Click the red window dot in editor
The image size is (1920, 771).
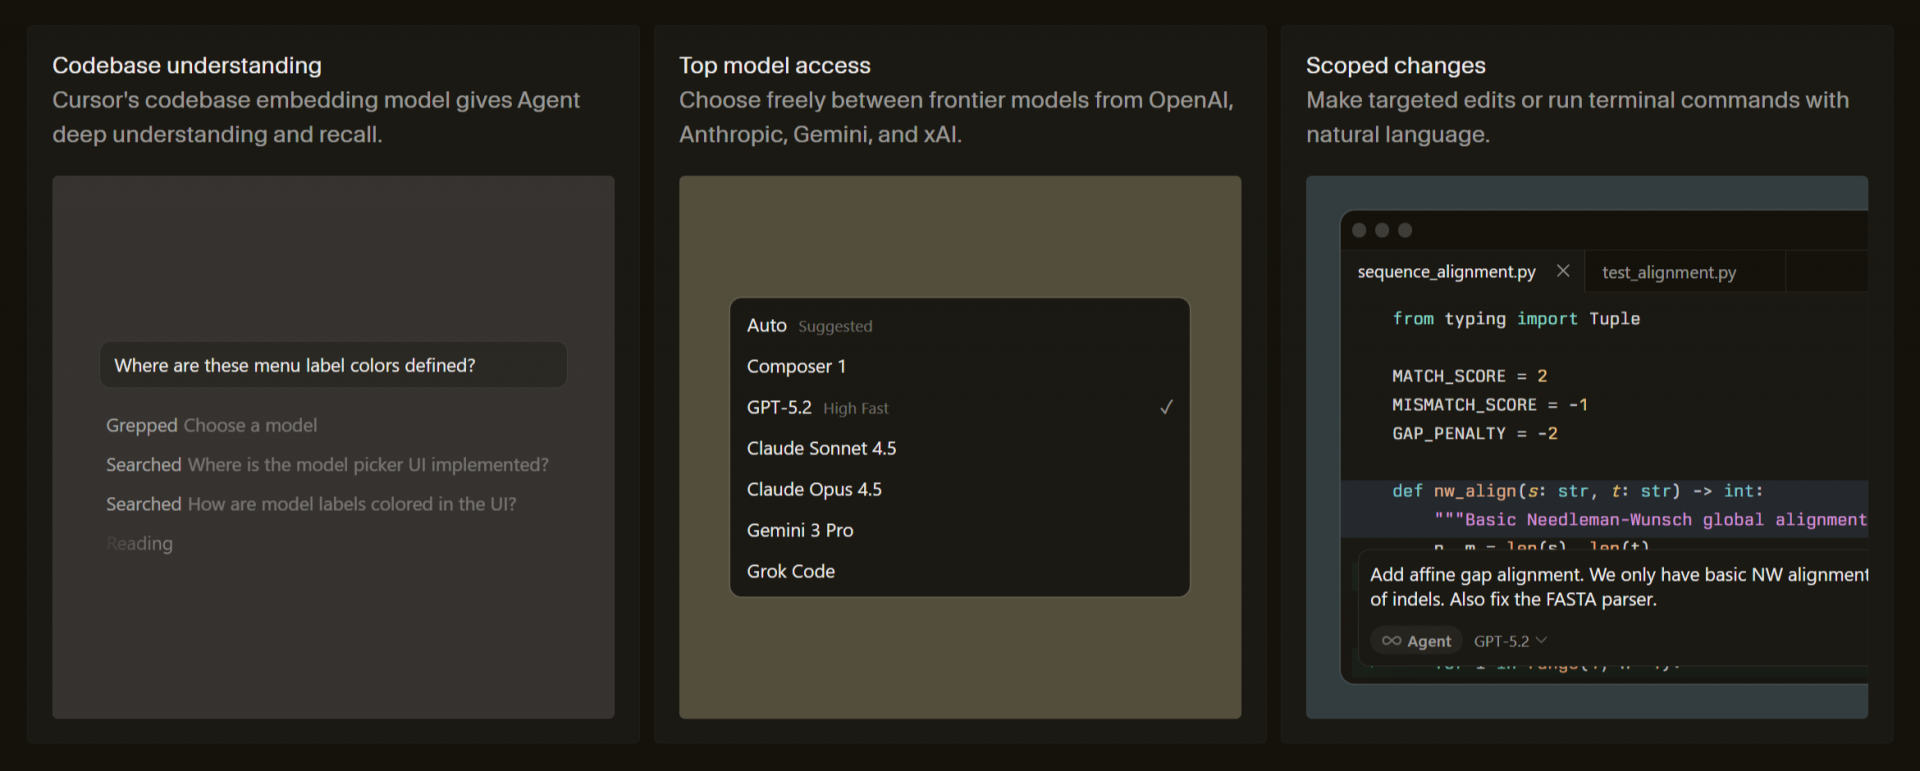(x=1359, y=230)
